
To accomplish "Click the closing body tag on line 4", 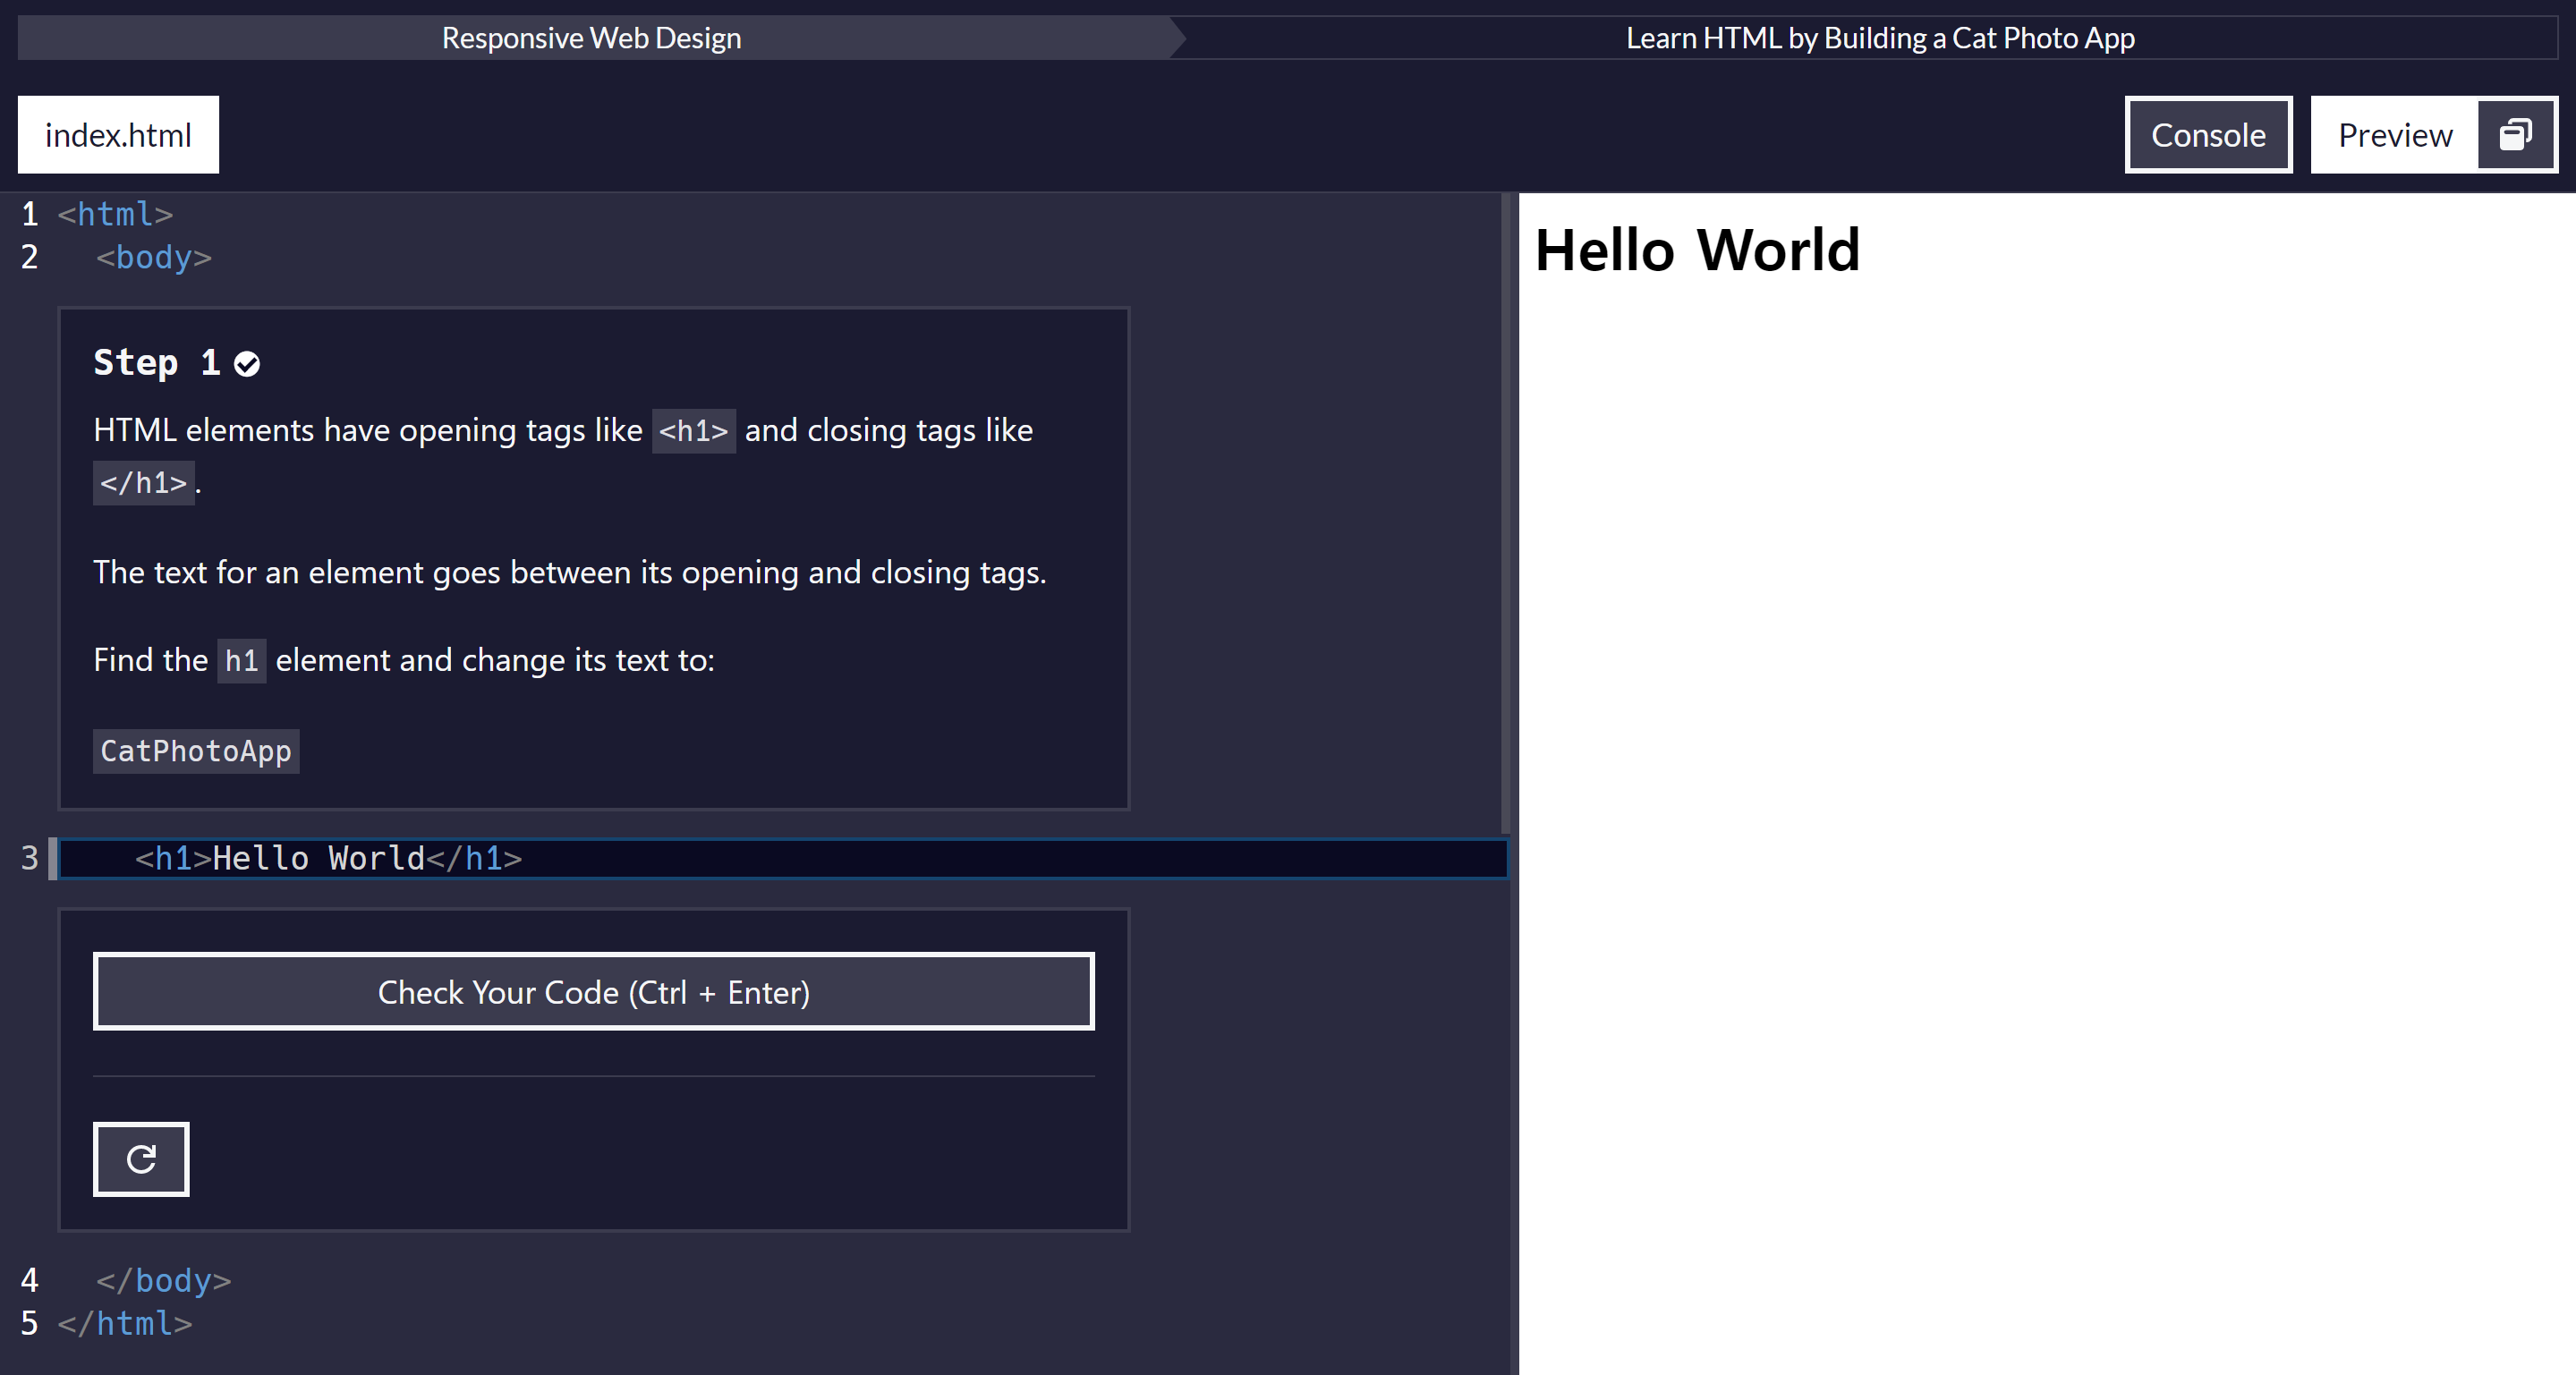I will point(163,1281).
